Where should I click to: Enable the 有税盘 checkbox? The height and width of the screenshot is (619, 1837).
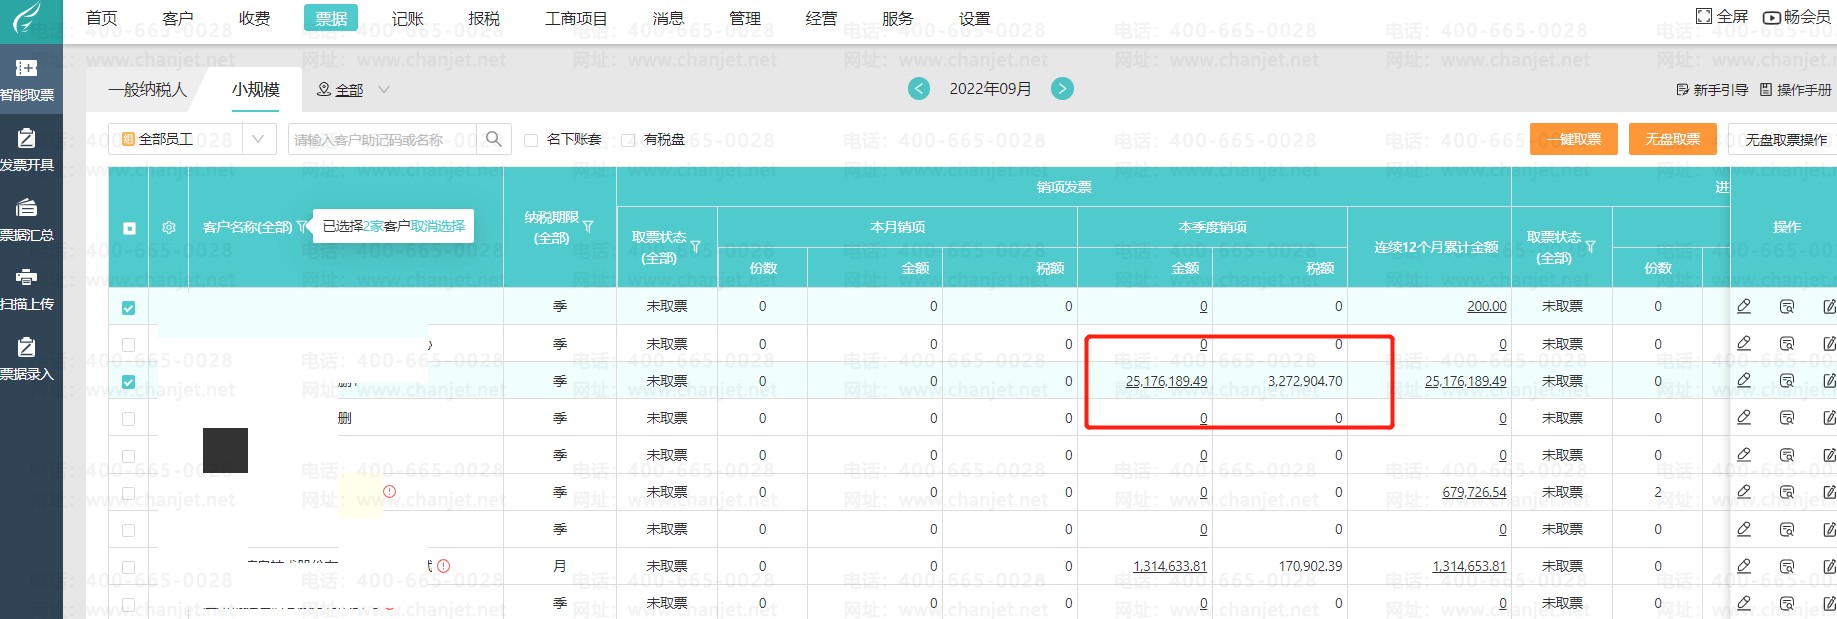click(628, 140)
